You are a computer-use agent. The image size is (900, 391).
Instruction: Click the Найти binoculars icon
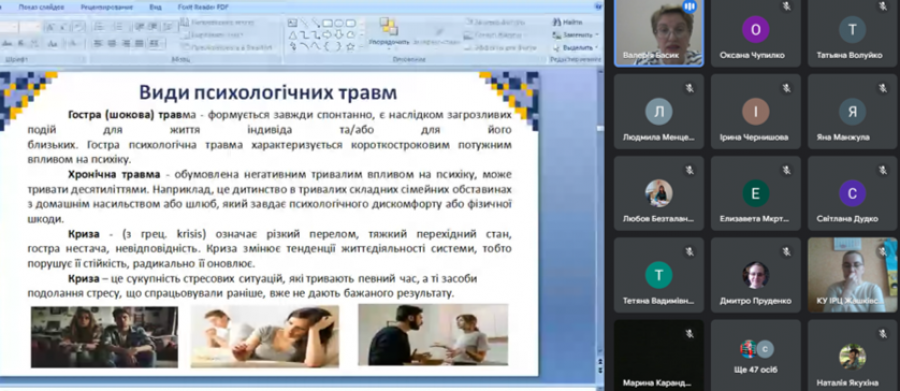tap(557, 22)
